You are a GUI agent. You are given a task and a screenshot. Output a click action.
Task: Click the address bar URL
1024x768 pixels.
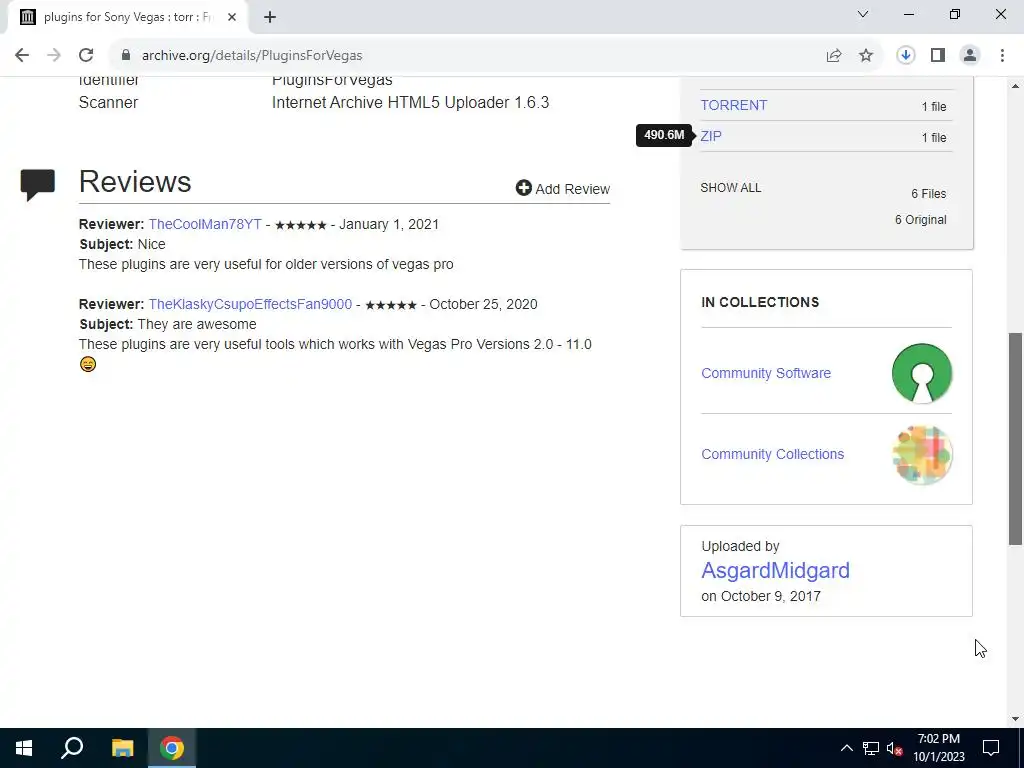pos(252,56)
